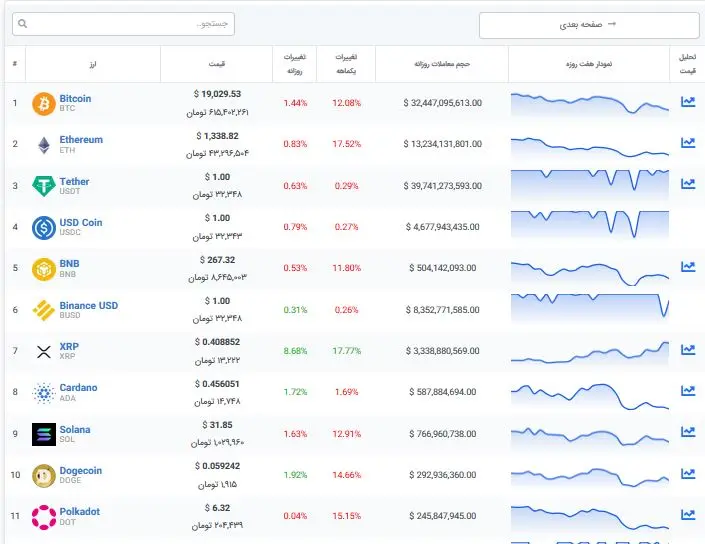Screen dimensions: 705x544
Task: Click the USD Coin blue logo icon
Action: [x=44, y=227]
